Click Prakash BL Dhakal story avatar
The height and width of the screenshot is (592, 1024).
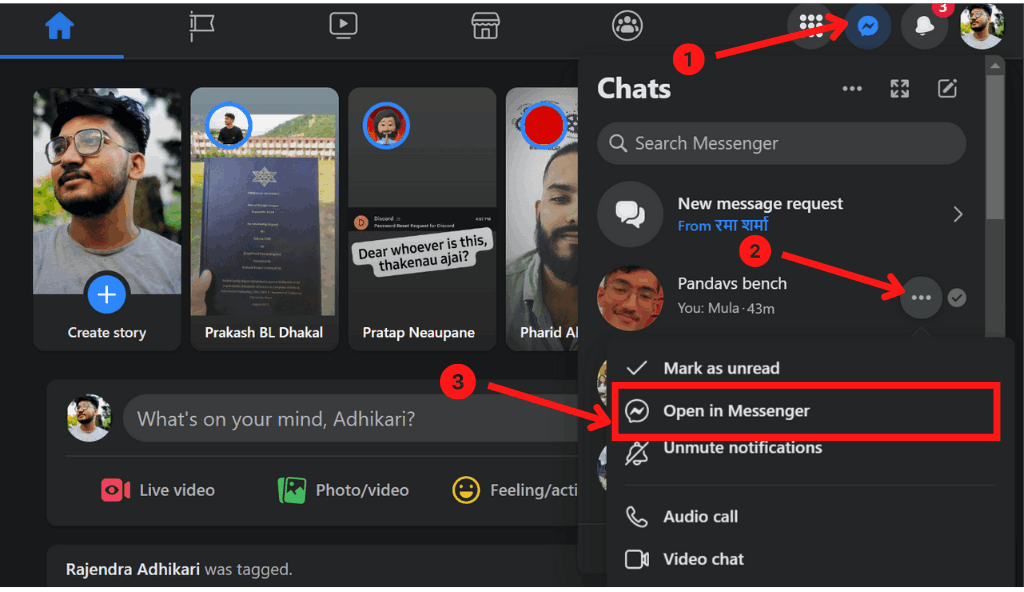coord(229,125)
